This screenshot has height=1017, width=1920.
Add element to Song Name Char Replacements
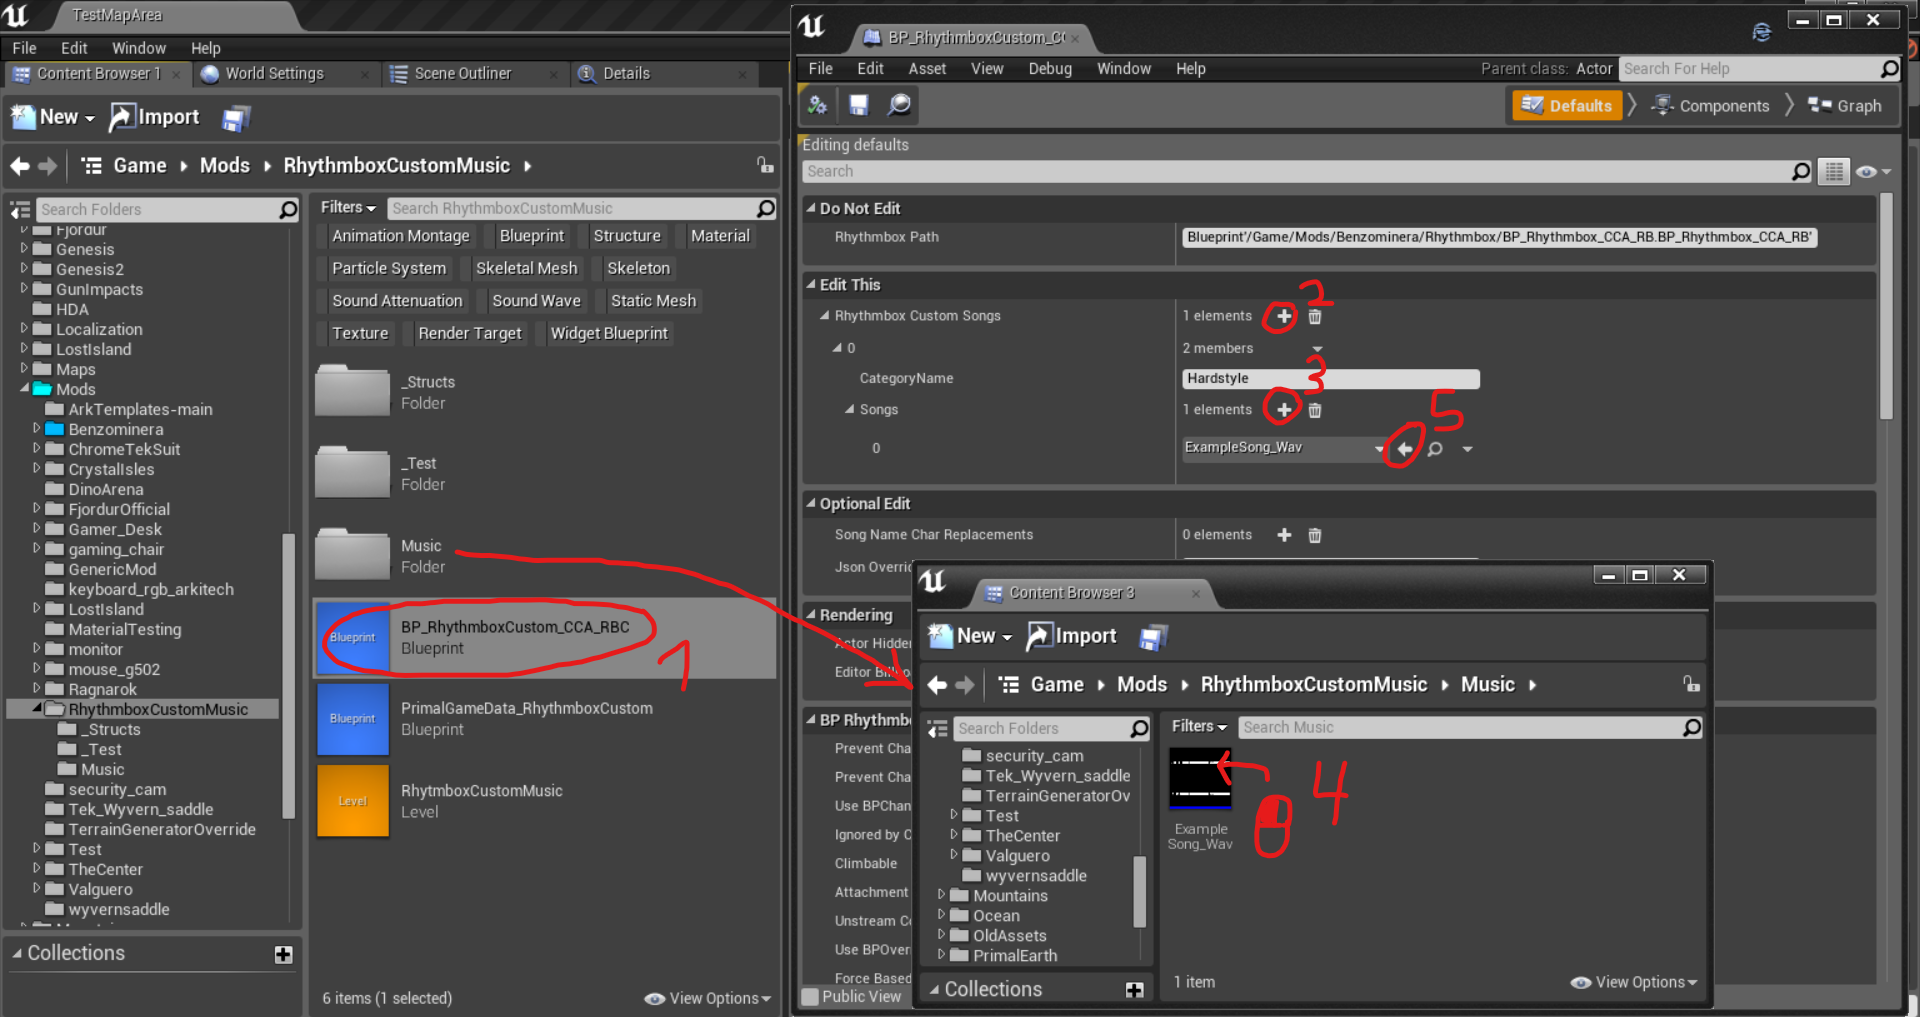(1284, 535)
